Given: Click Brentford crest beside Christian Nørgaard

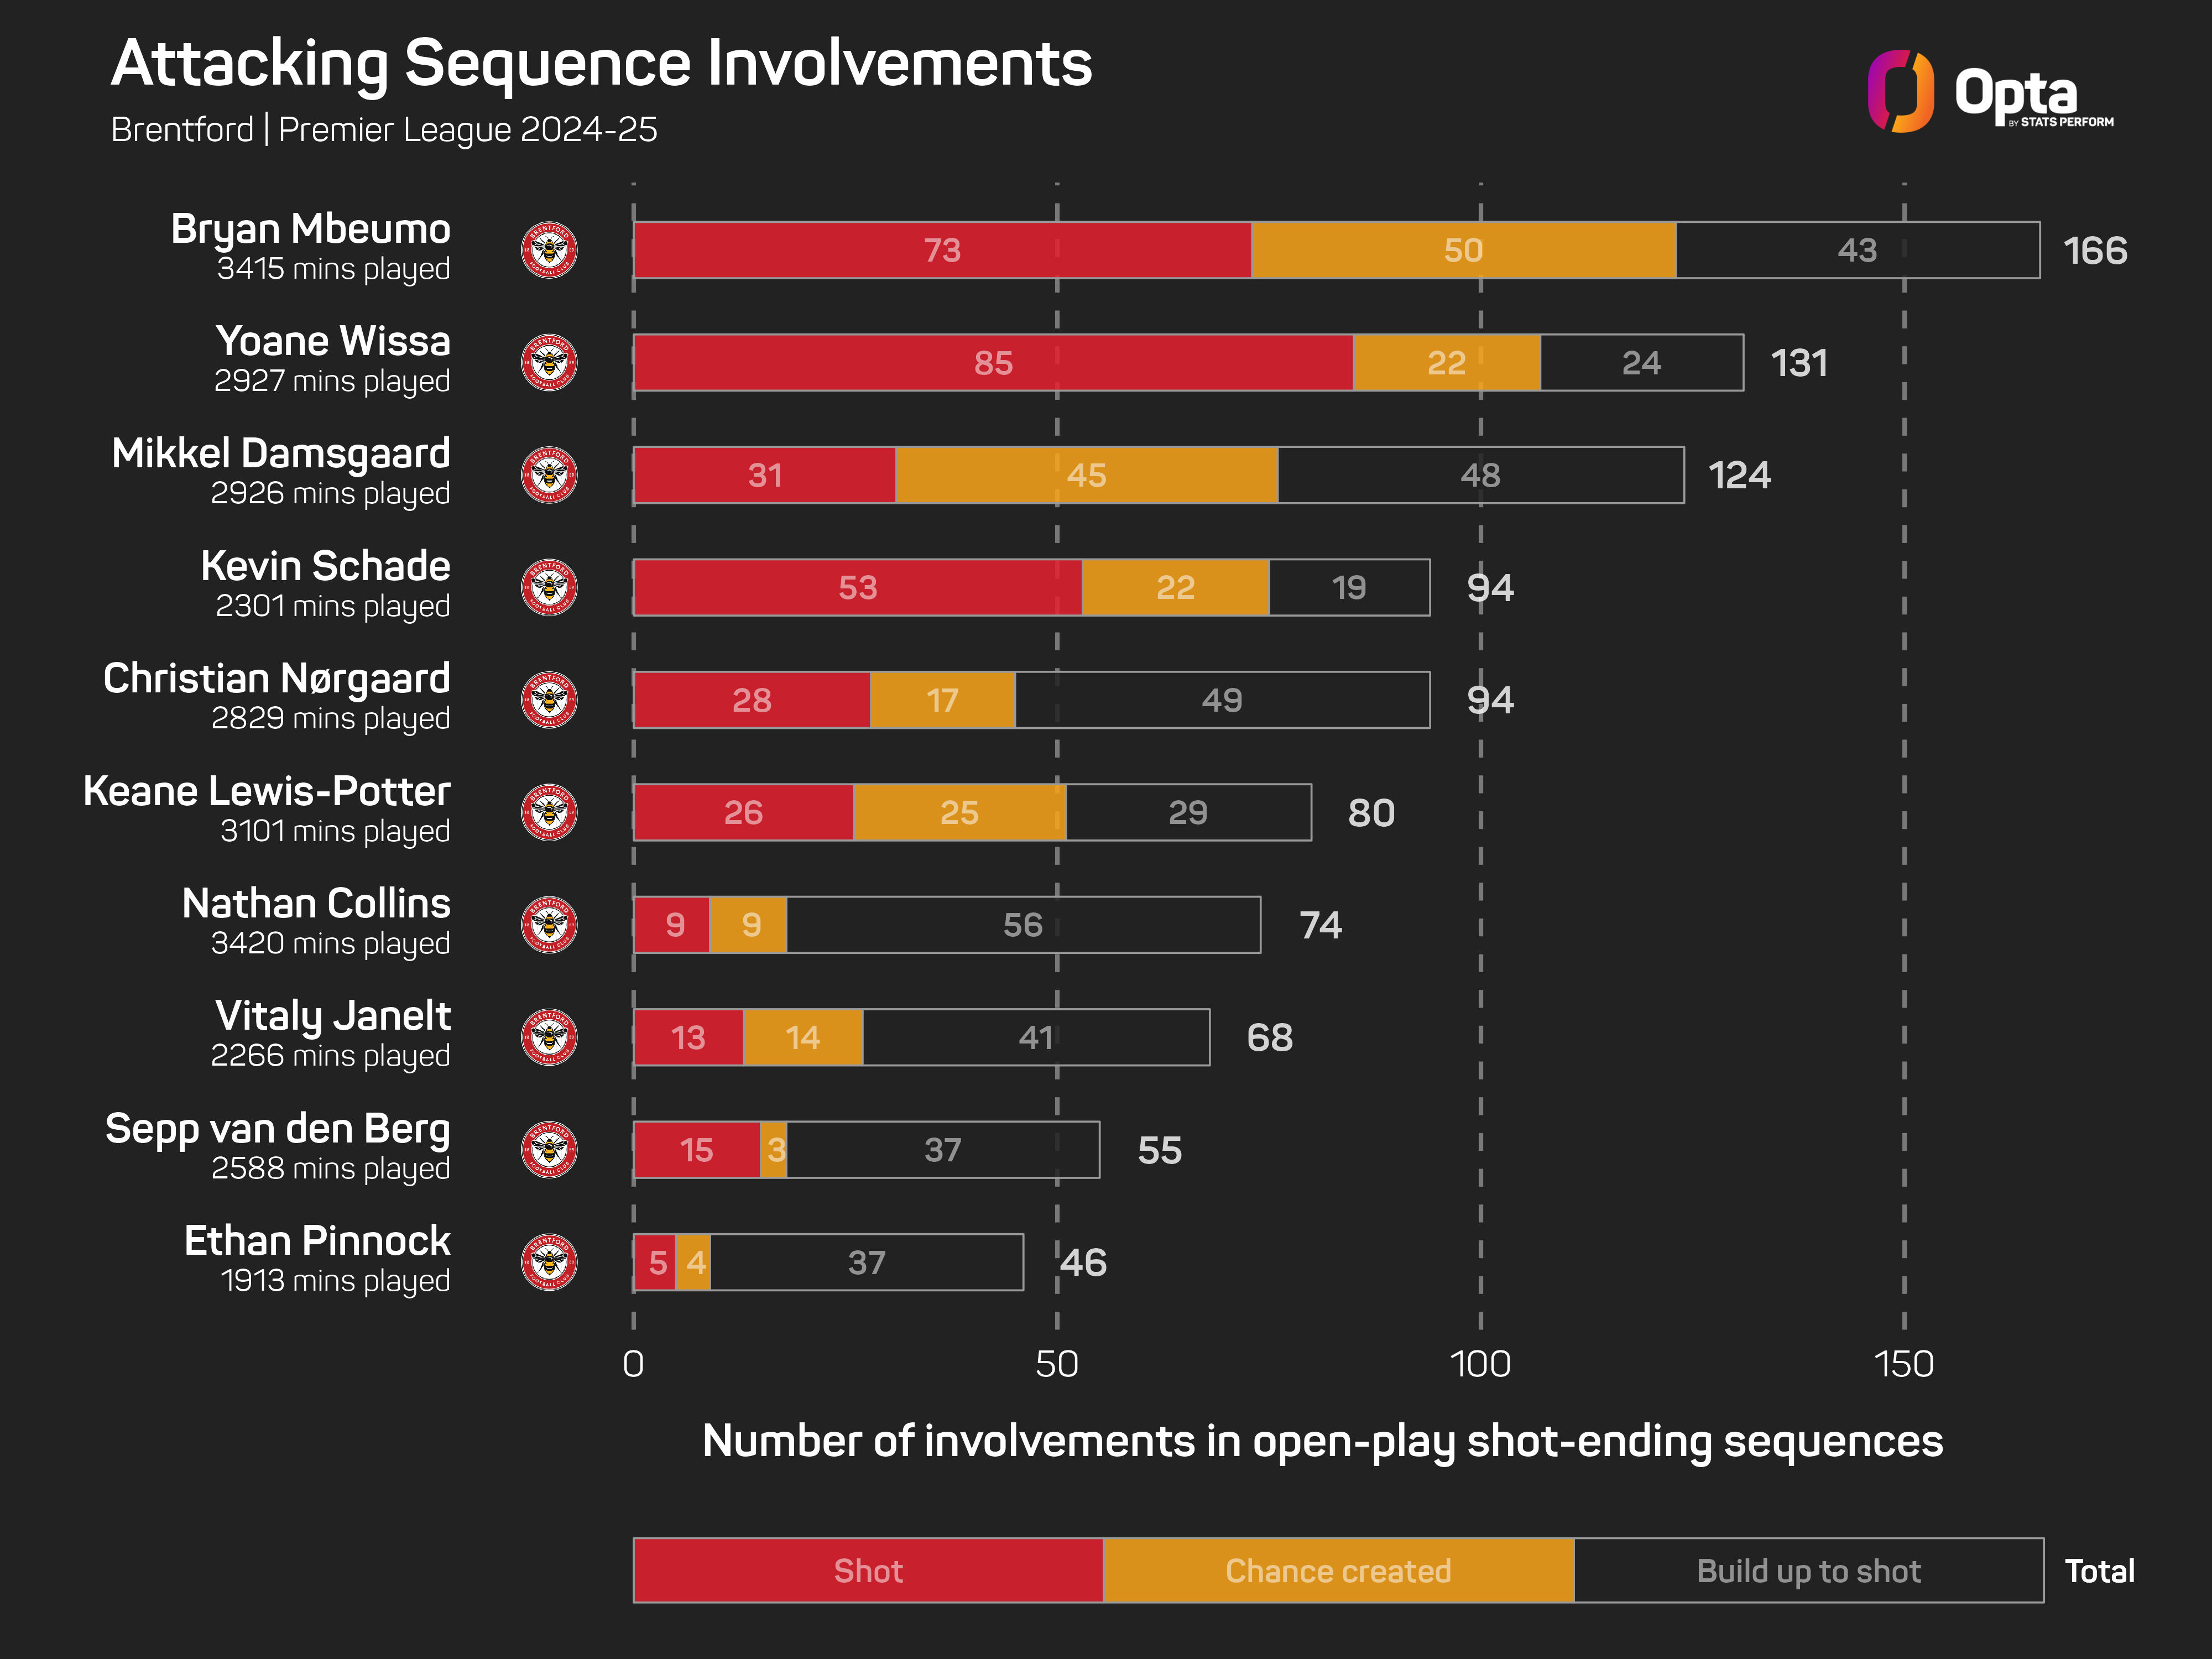Looking at the screenshot, I should (549, 700).
